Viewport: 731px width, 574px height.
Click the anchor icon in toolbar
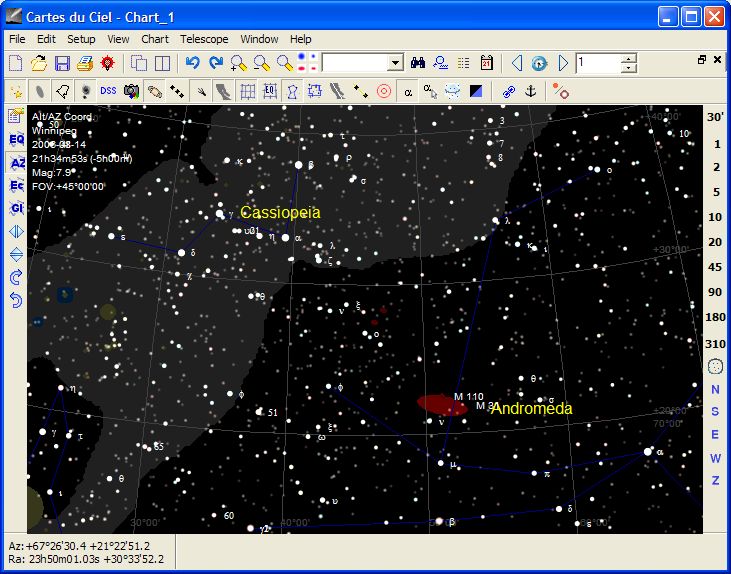[x=531, y=91]
